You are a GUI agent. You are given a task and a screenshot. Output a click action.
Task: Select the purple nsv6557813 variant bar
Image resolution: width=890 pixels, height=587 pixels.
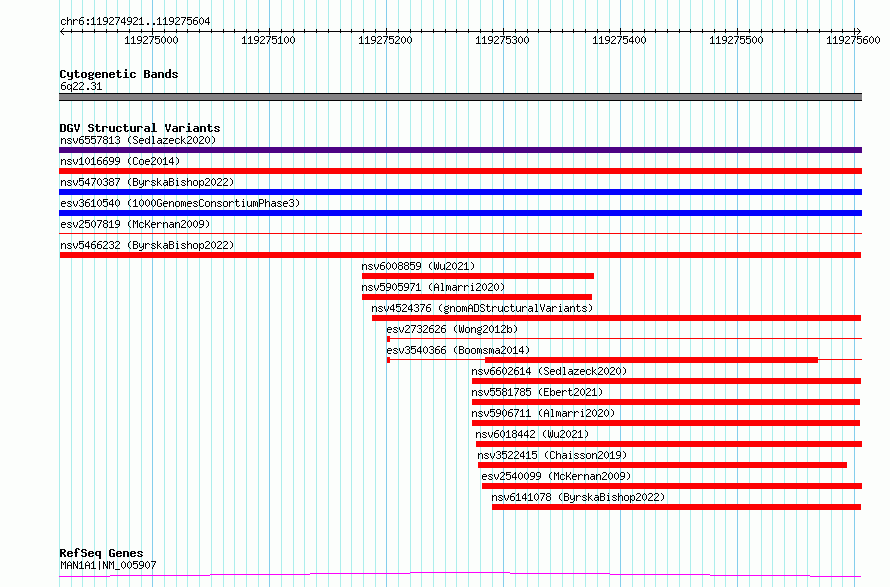point(460,150)
